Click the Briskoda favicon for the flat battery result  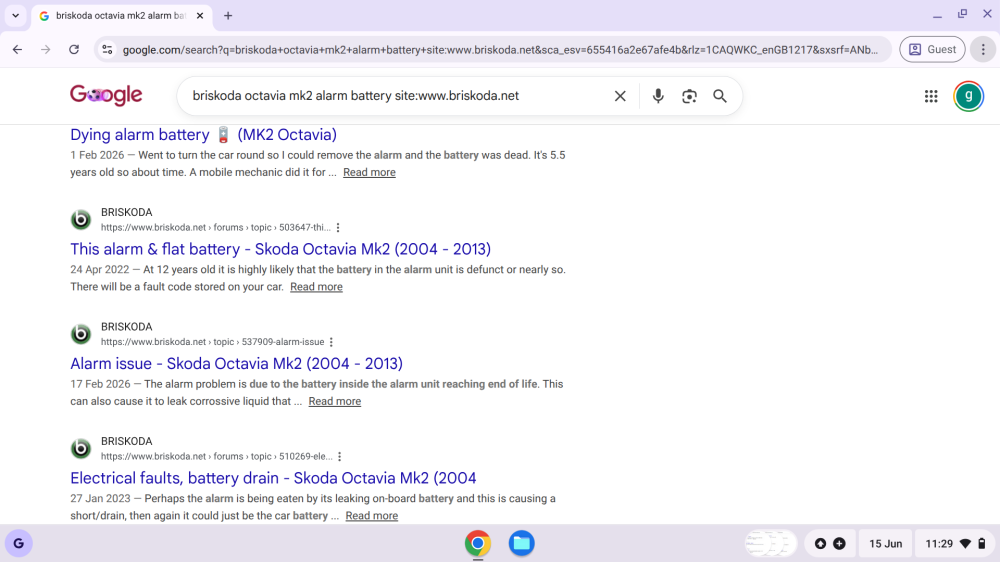81,219
